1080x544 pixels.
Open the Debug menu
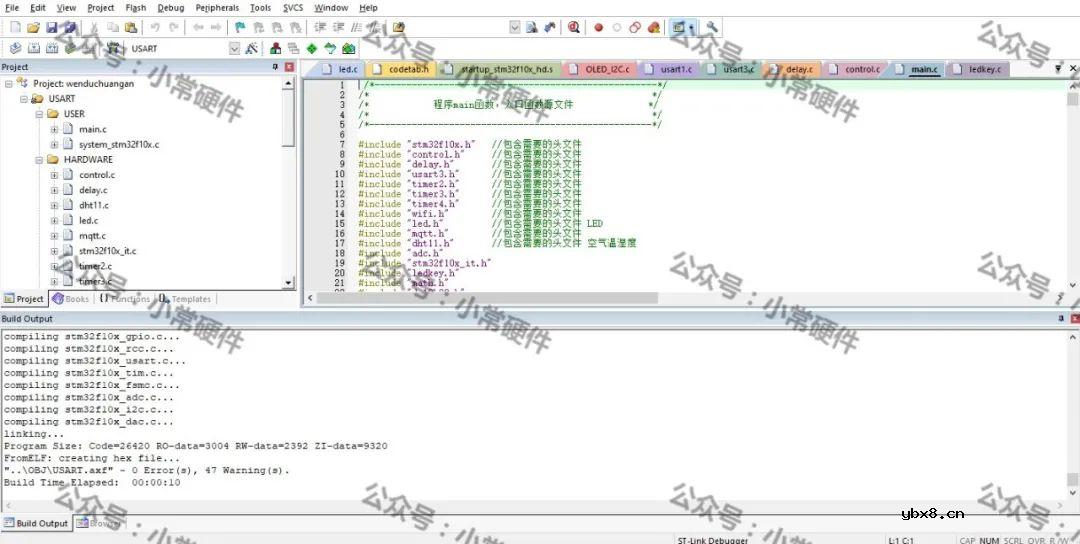click(171, 8)
